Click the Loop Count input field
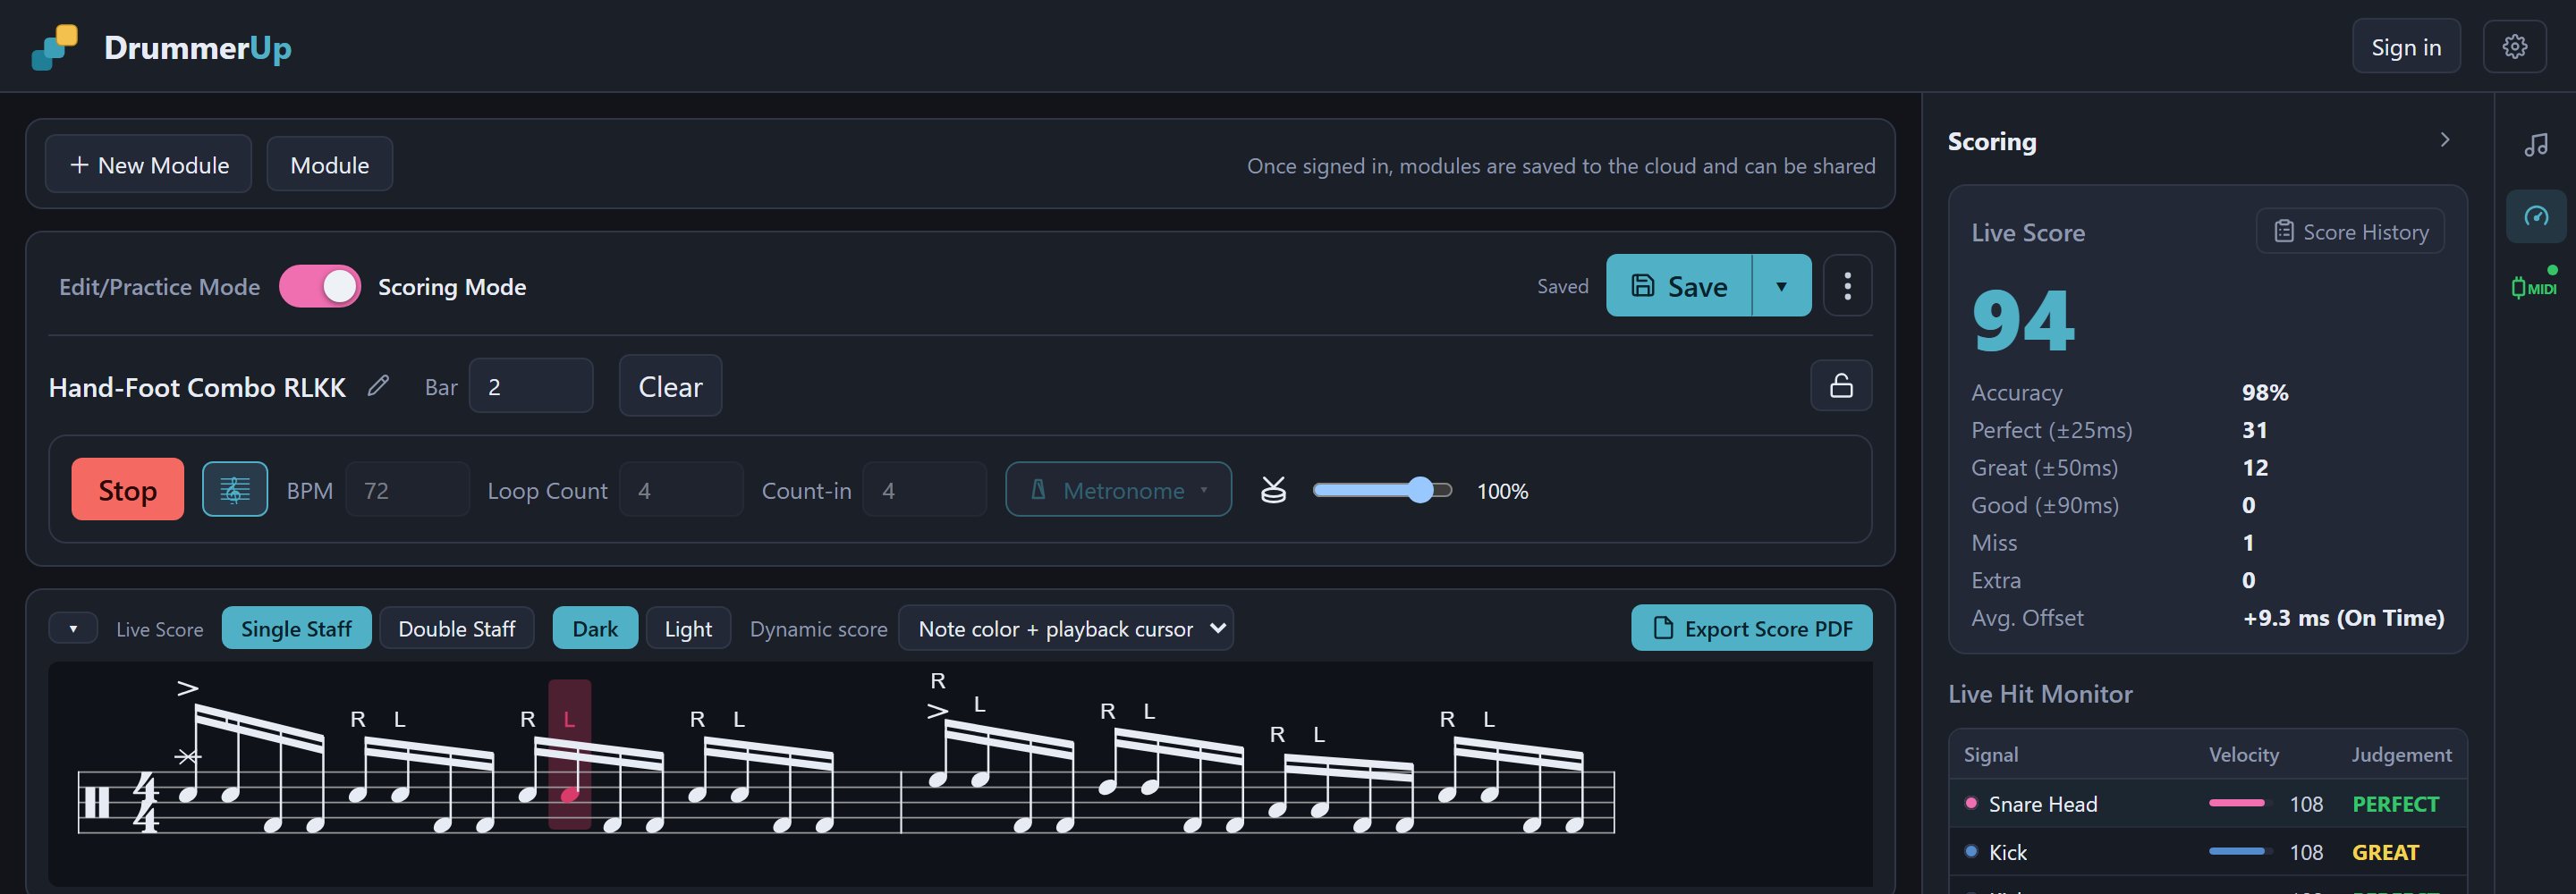Image resolution: width=2576 pixels, height=894 pixels. (x=681, y=489)
